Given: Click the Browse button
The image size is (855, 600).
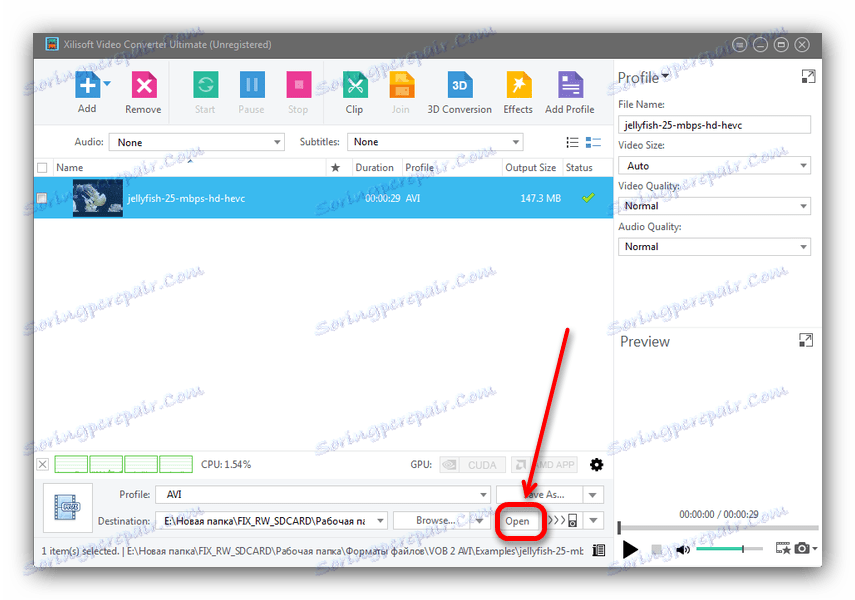Looking at the screenshot, I should point(432,520).
